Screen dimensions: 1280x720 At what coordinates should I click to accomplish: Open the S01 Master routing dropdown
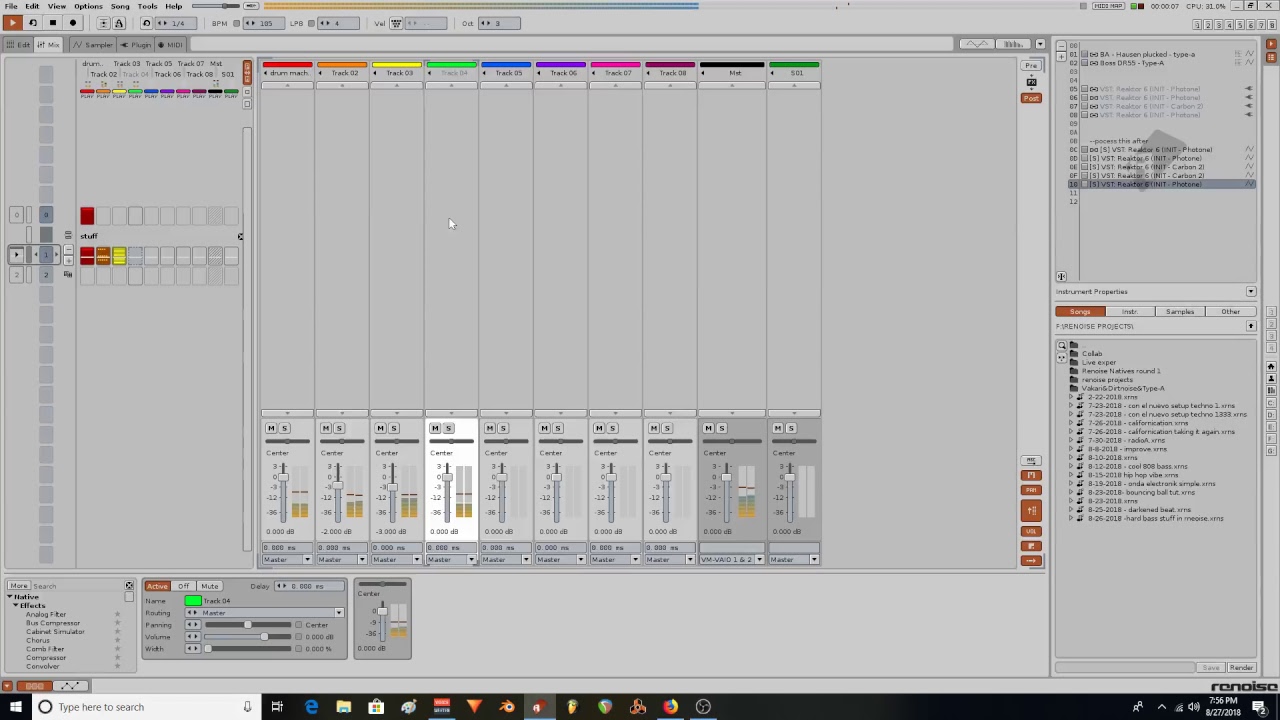(x=794, y=559)
